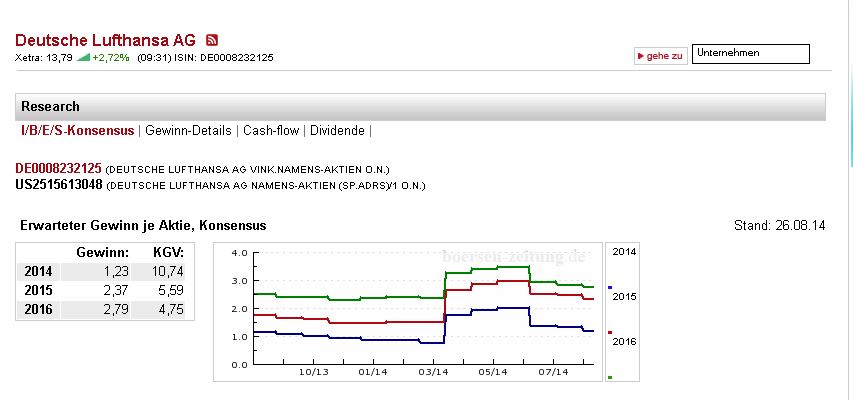This screenshot has width=853, height=400.
Task: Click the KGV value 5,59
Action: click(170, 290)
